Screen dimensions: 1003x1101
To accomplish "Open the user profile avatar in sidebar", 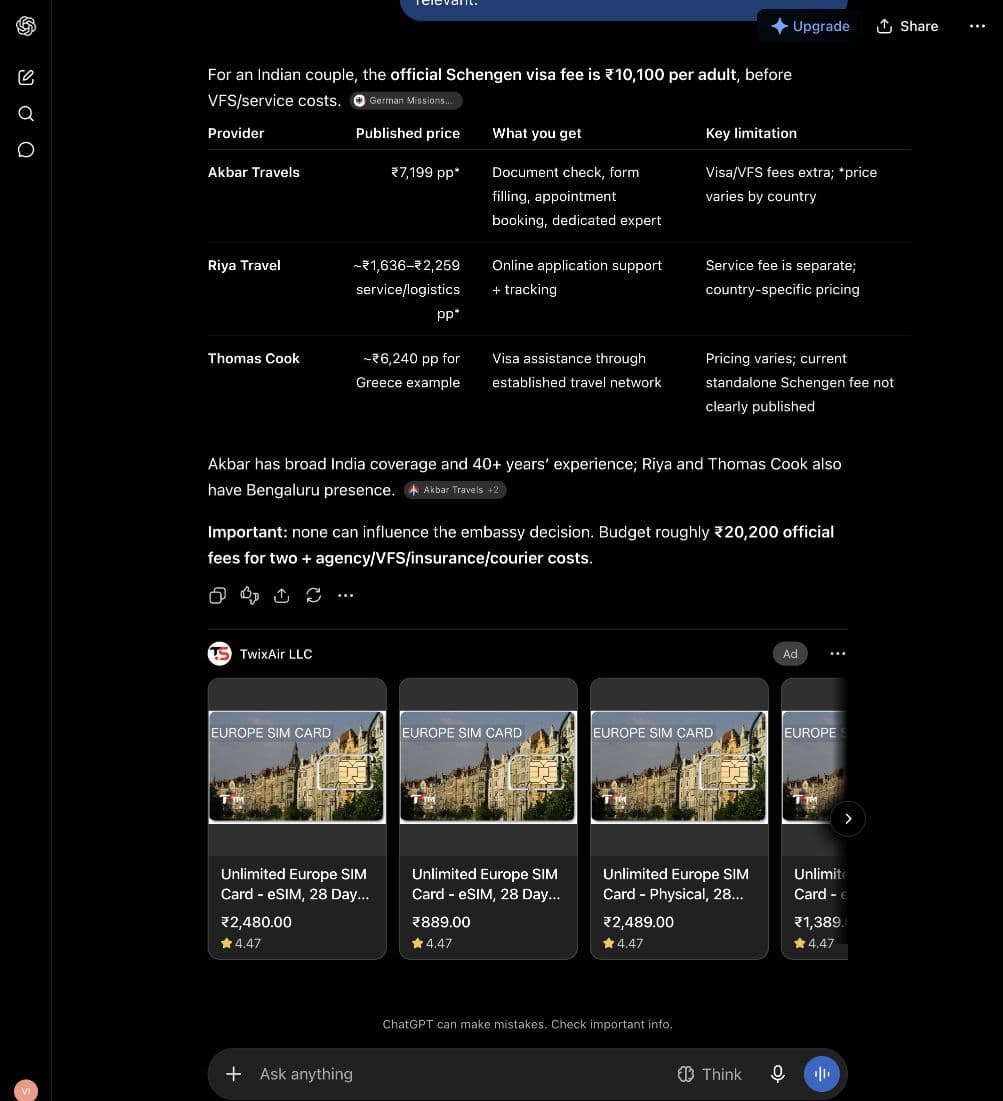I will [x=26, y=1090].
